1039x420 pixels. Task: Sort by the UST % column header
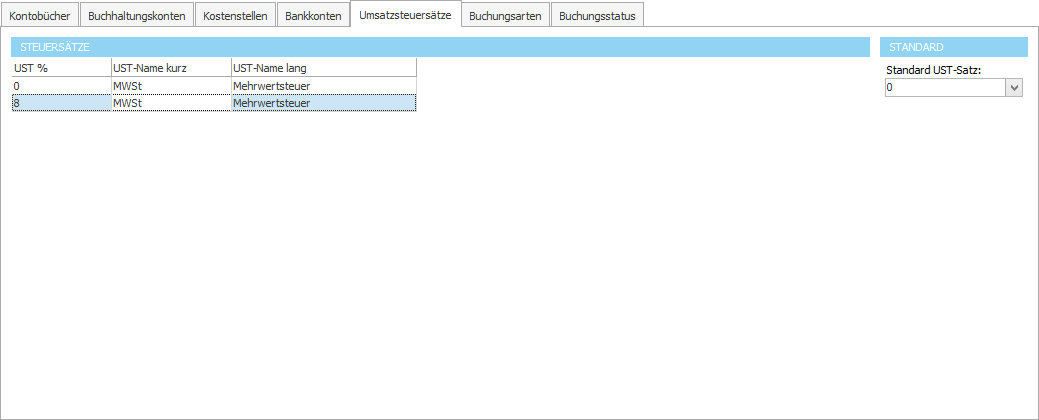60,68
